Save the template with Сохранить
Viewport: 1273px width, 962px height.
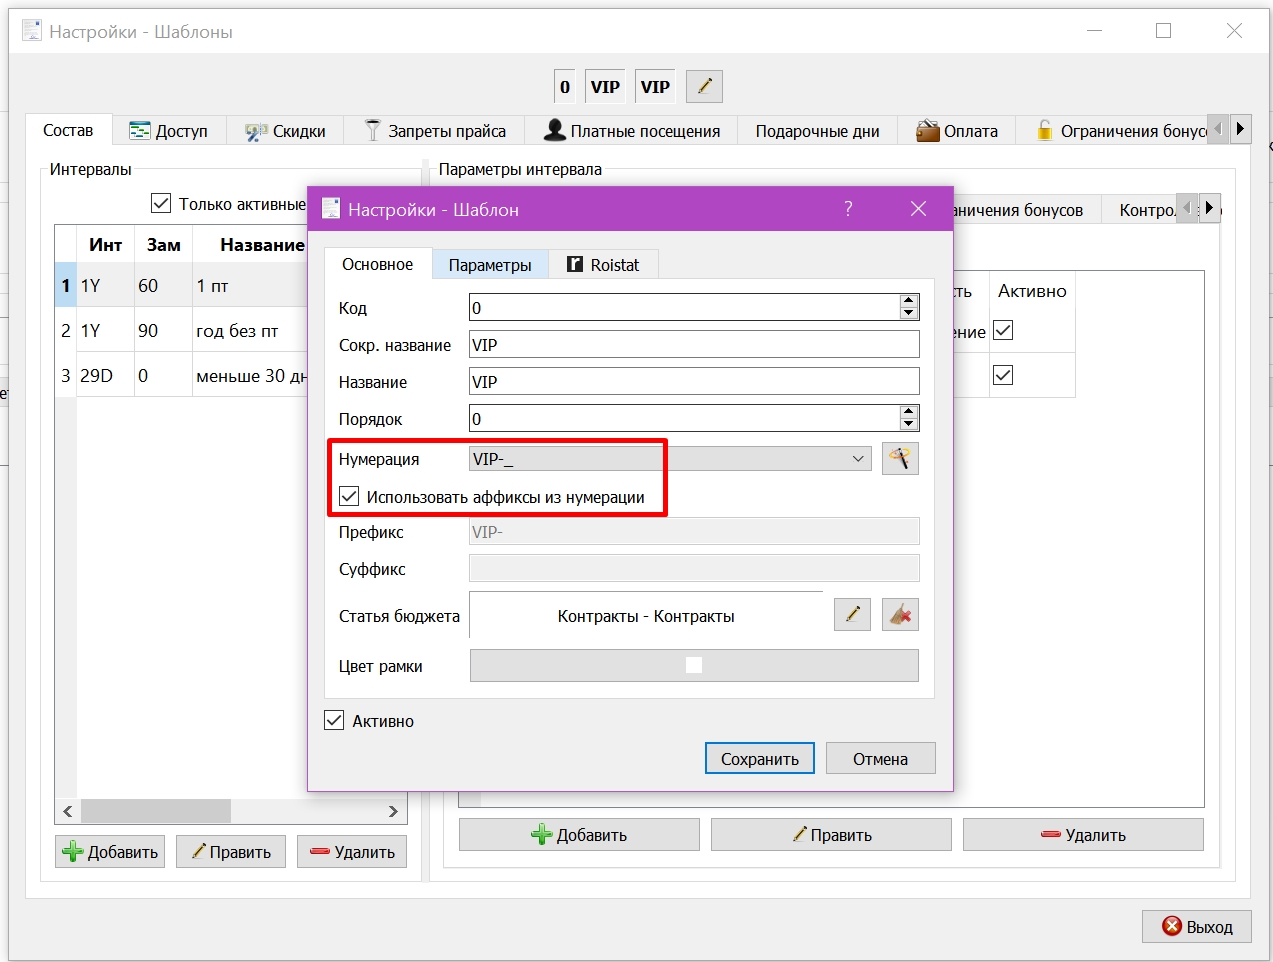pyautogui.click(x=760, y=758)
